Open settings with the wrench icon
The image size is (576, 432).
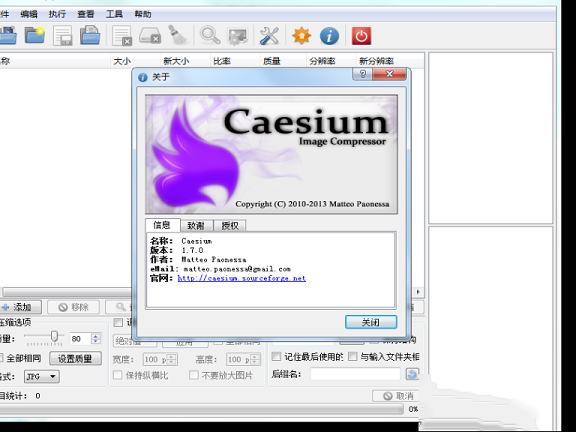269,36
